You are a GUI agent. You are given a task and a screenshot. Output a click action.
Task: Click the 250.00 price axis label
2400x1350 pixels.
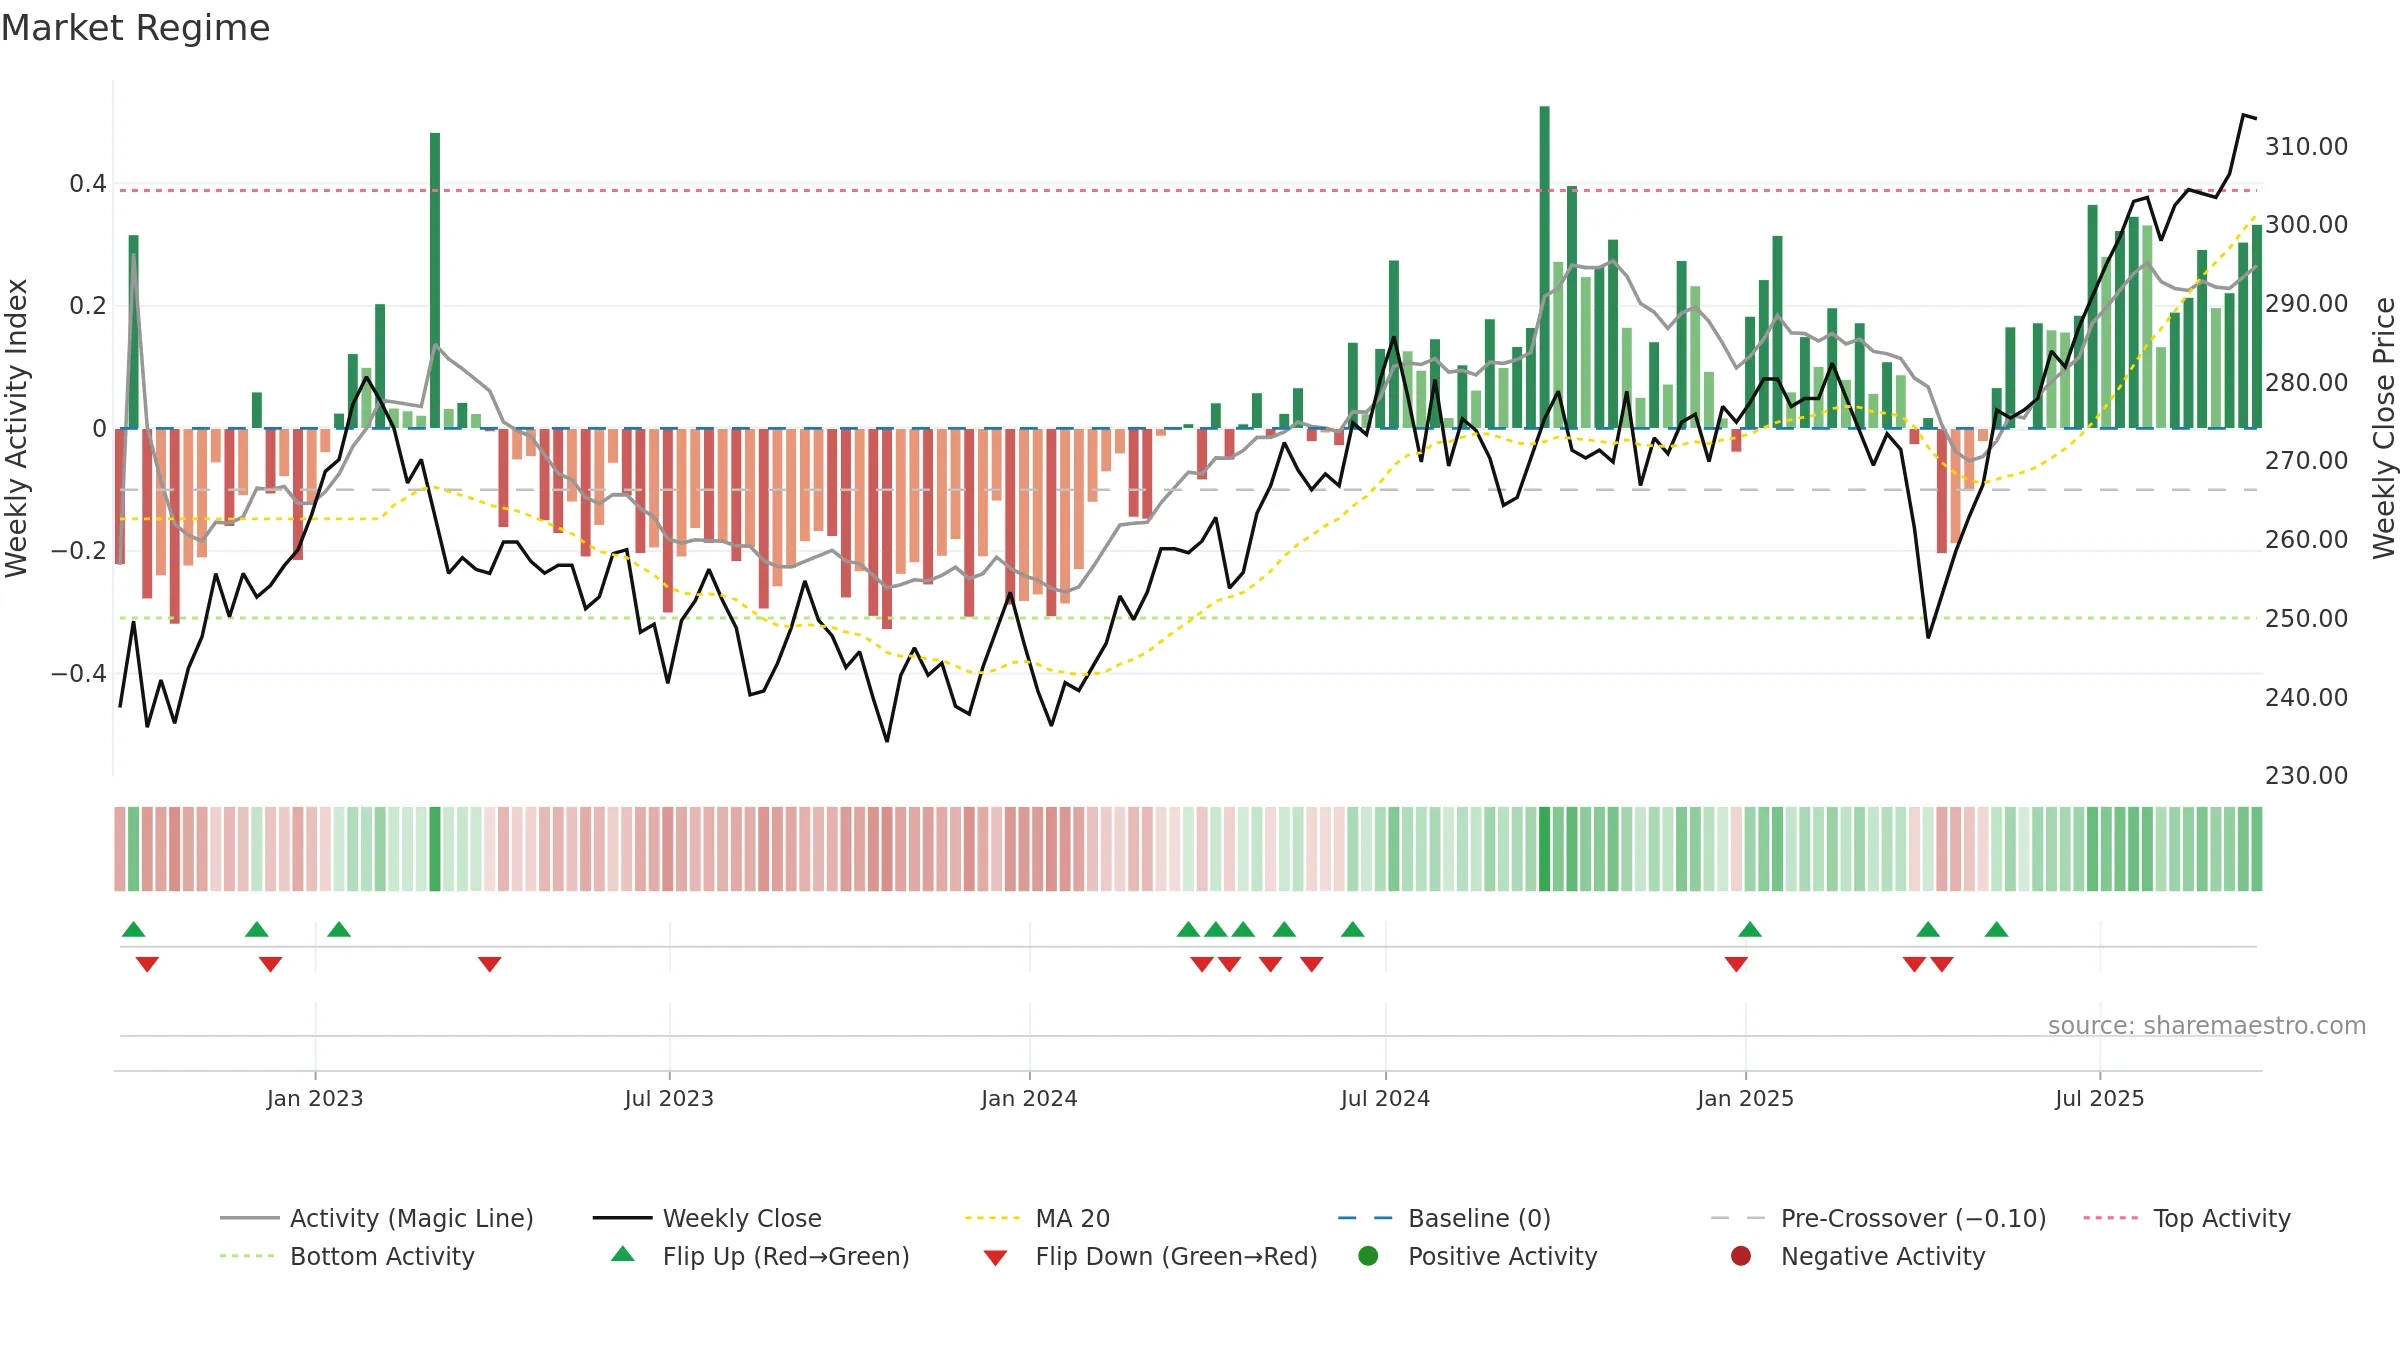2306,619
